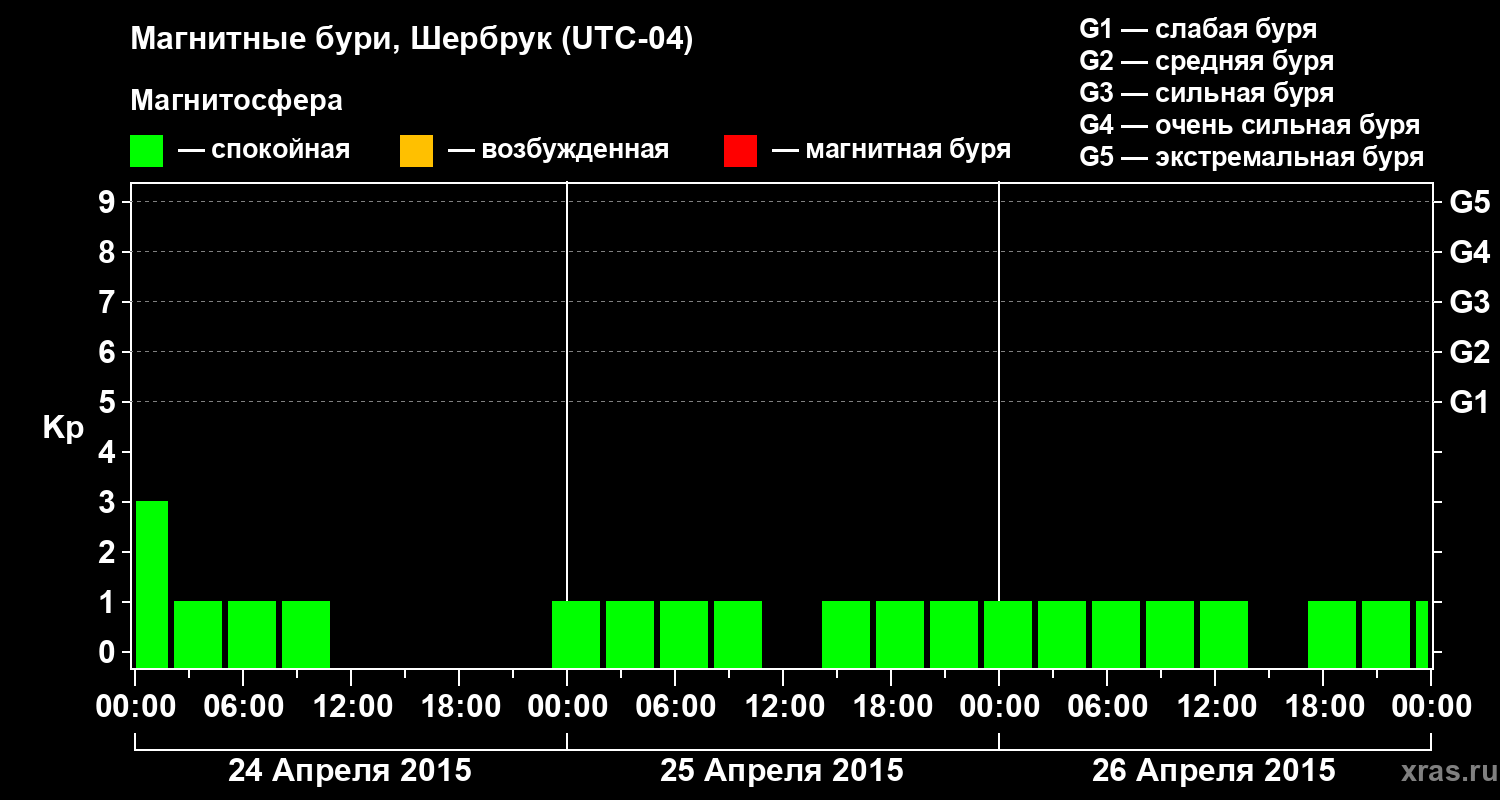Click the last narrow green bar on 26 April
This screenshot has height=800, width=1500.
pyautogui.click(x=1422, y=634)
